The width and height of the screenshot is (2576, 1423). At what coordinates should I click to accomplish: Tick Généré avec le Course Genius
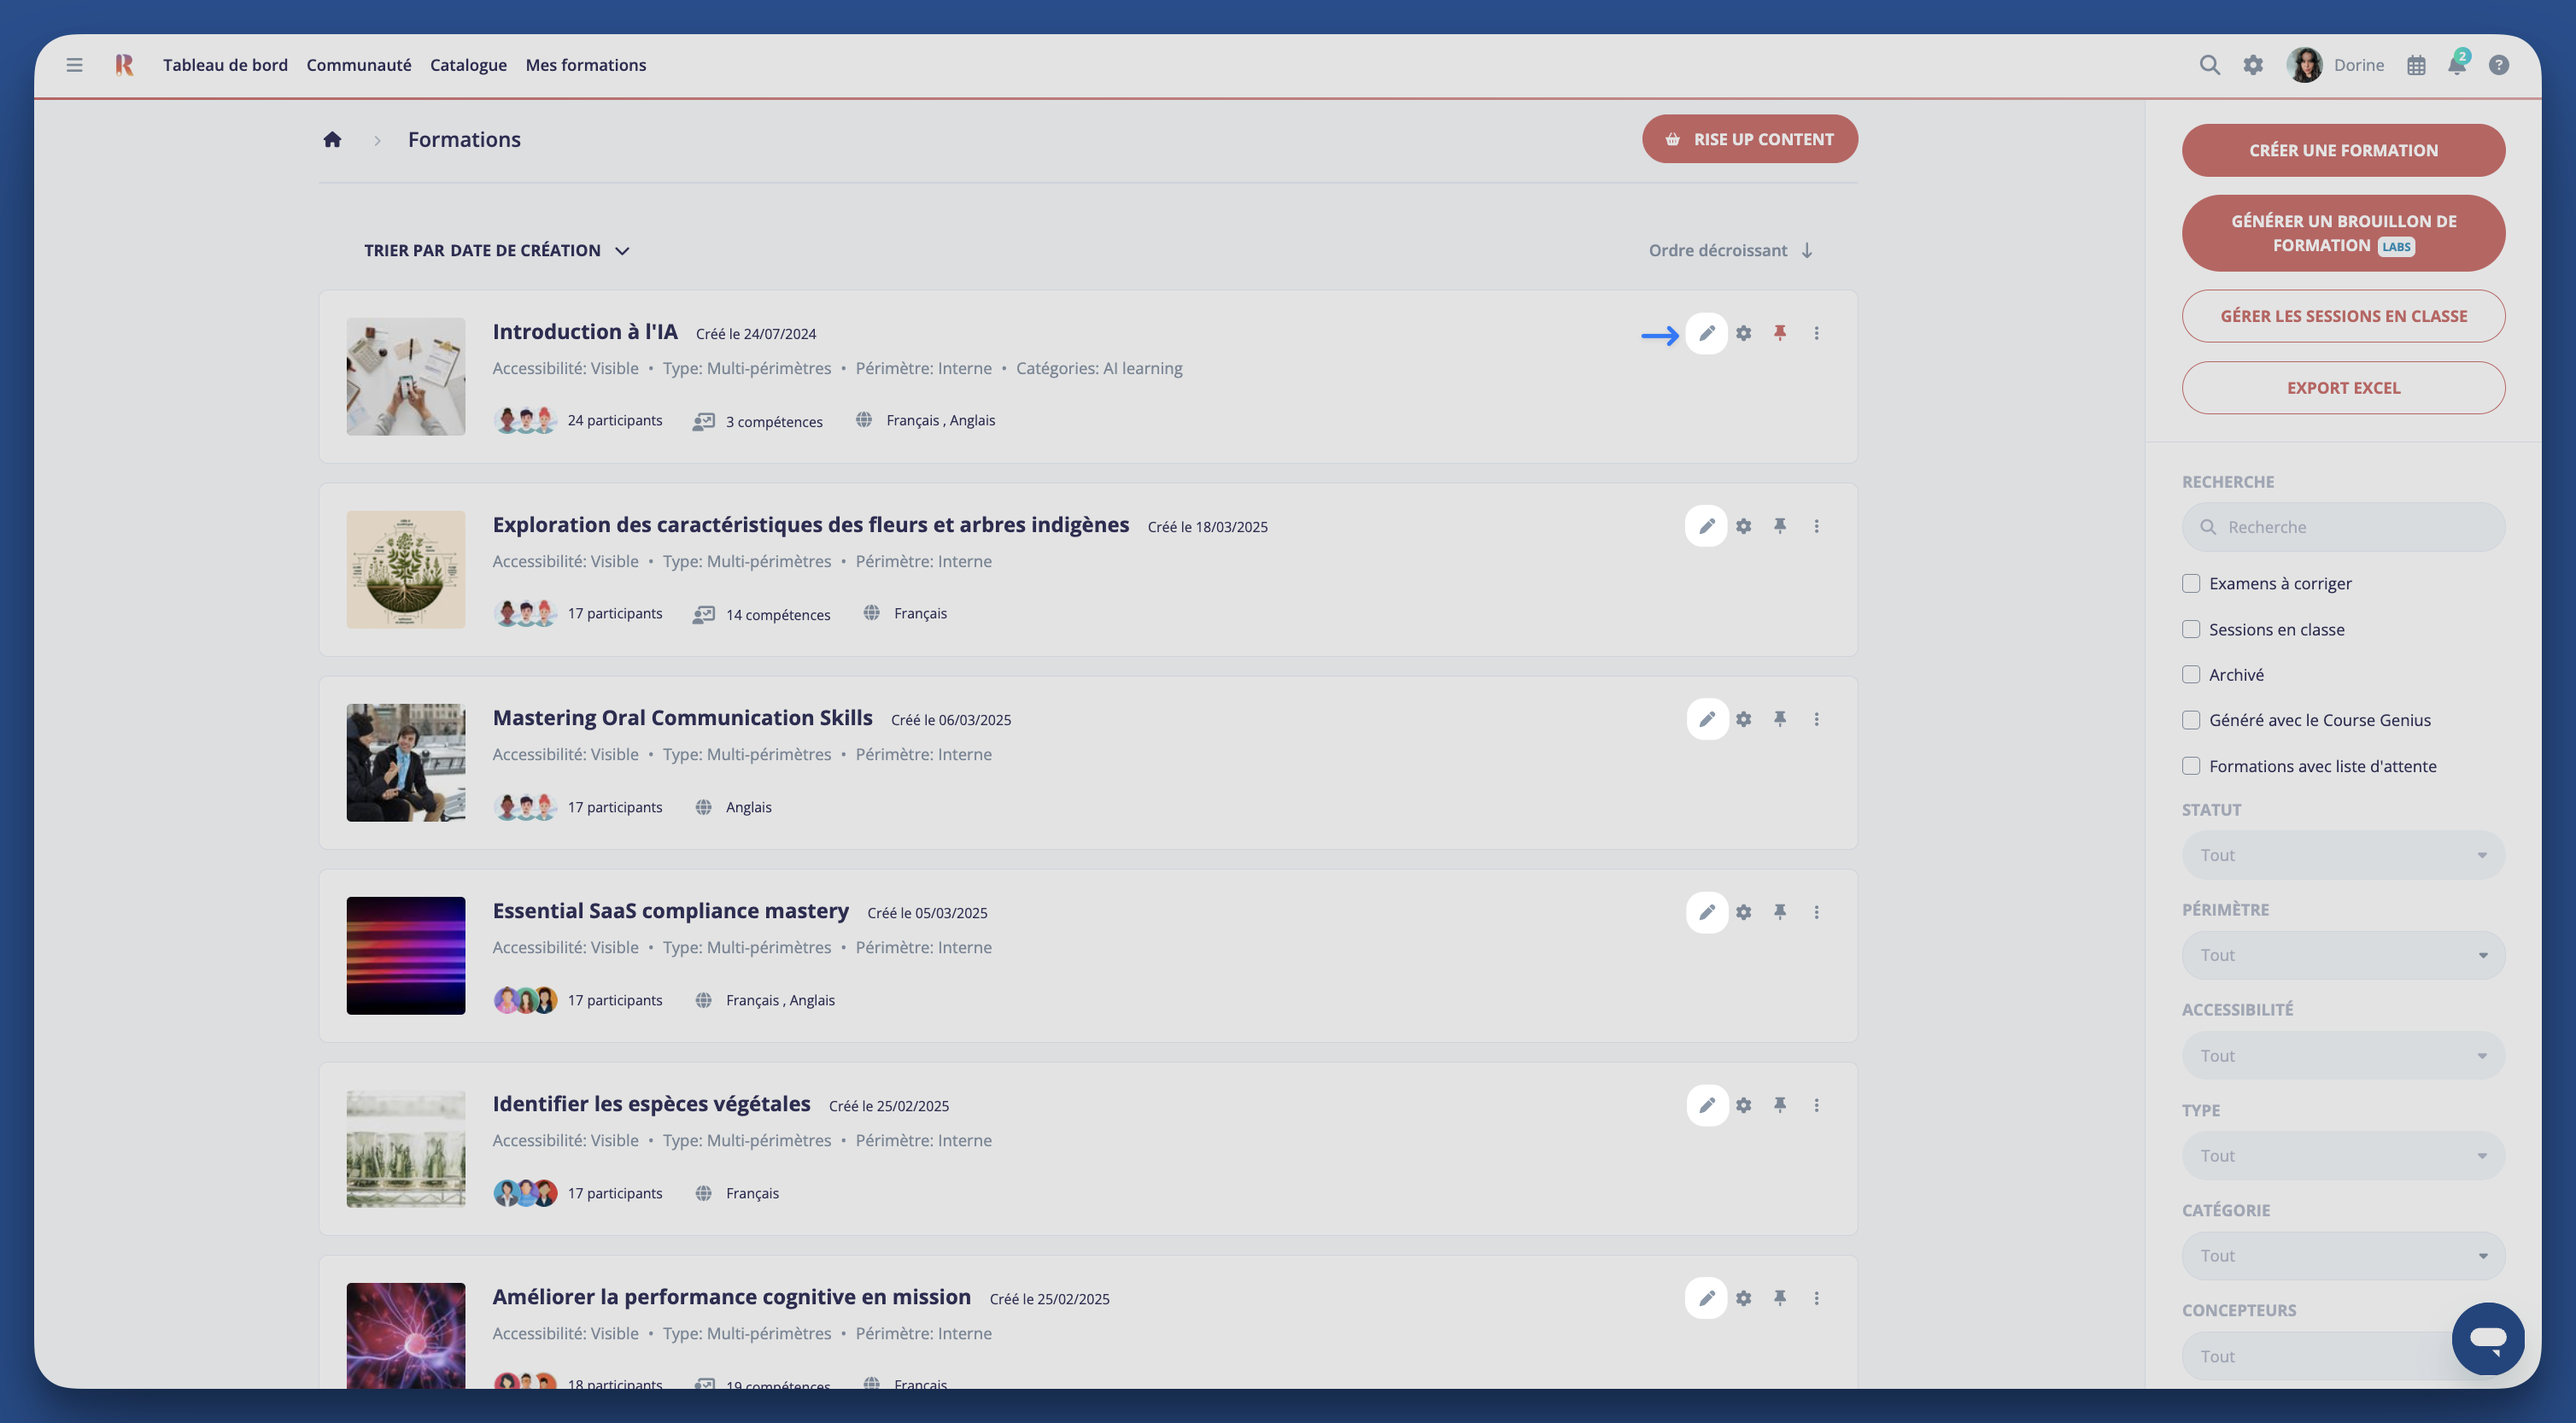(2191, 720)
